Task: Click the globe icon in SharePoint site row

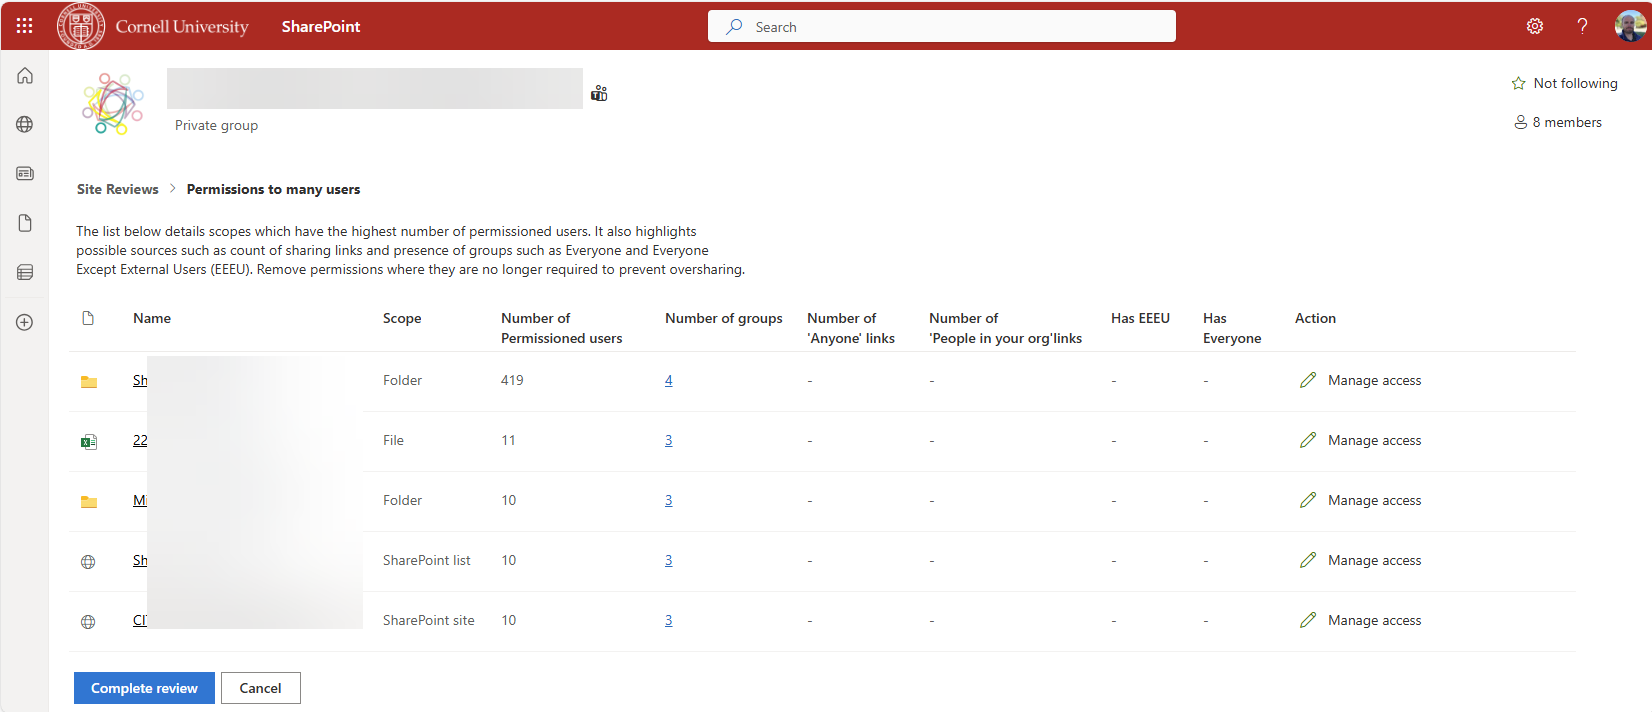Action: point(88,621)
